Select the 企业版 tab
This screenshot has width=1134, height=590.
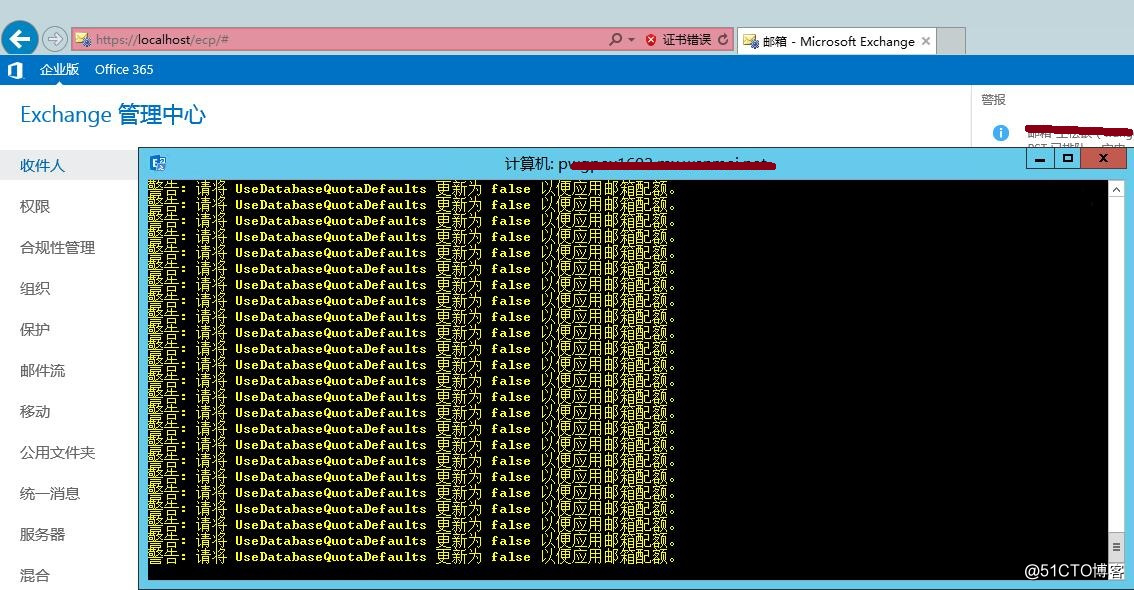tap(59, 69)
